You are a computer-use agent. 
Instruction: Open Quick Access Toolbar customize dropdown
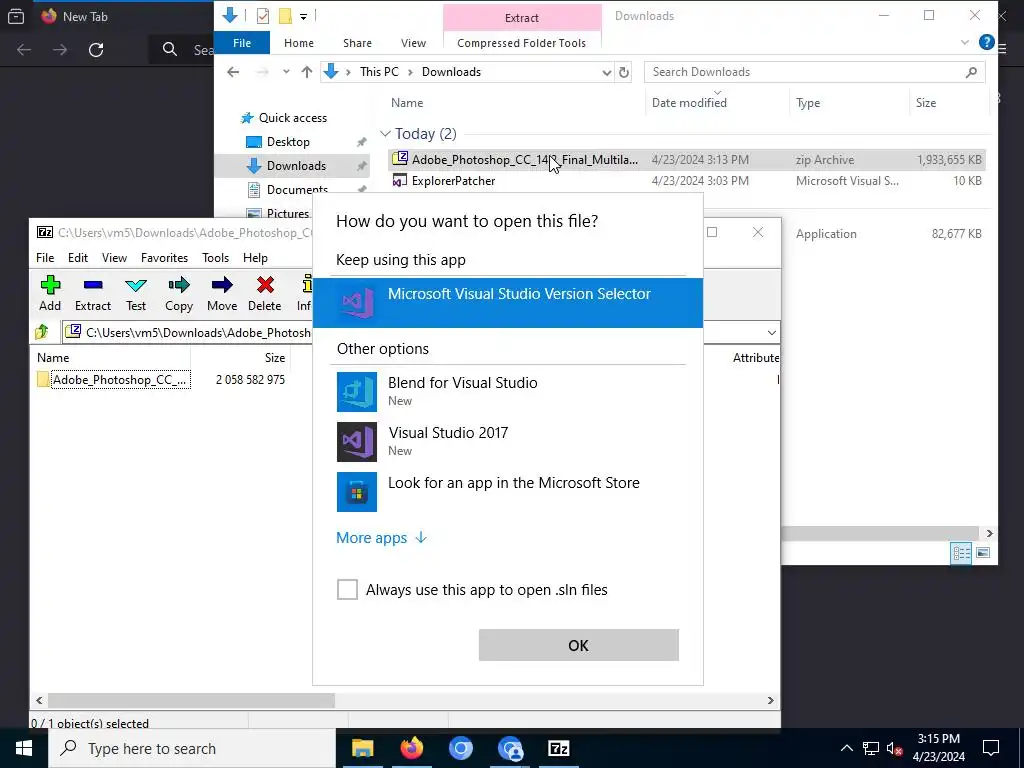[x=304, y=16]
